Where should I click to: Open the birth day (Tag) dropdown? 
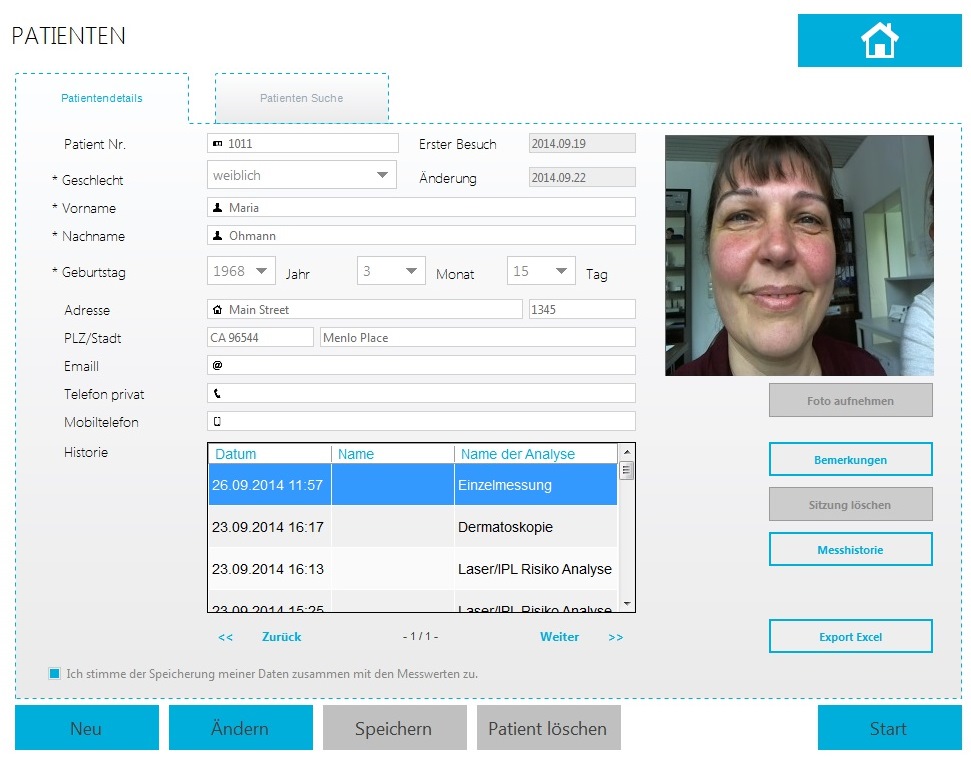pos(541,271)
